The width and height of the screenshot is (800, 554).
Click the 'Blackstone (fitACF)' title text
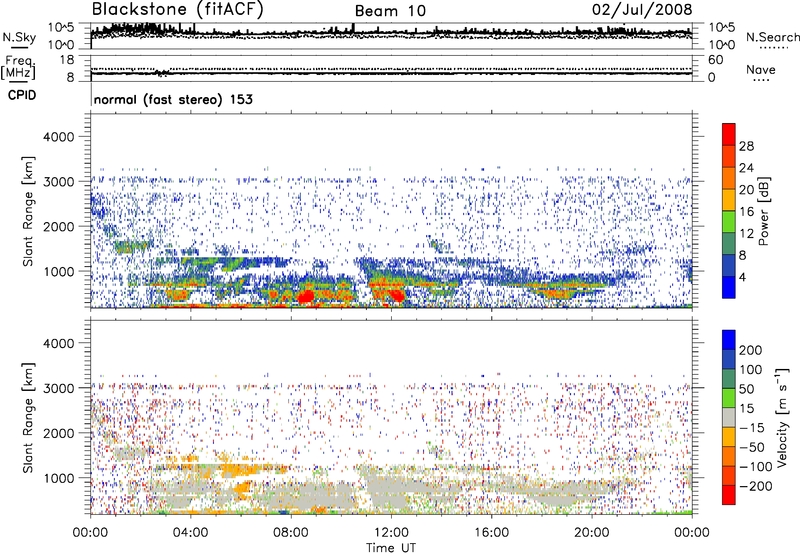pos(178,10)
